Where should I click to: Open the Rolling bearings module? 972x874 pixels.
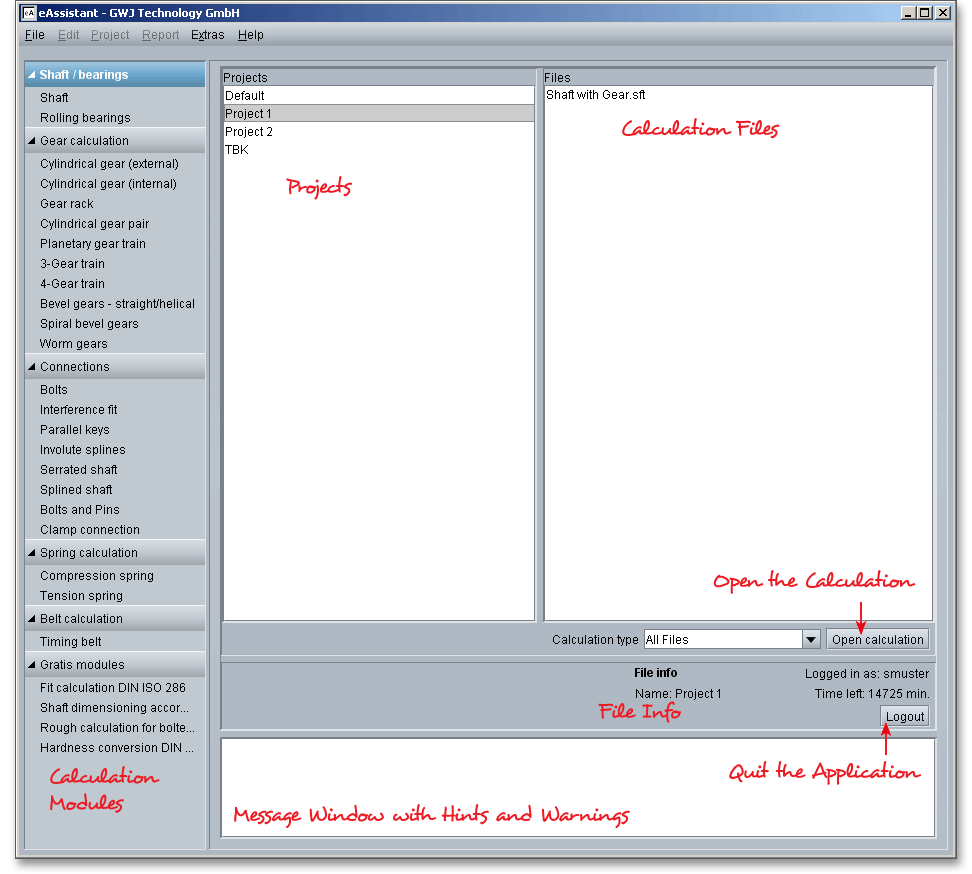(x=85, y=118)
